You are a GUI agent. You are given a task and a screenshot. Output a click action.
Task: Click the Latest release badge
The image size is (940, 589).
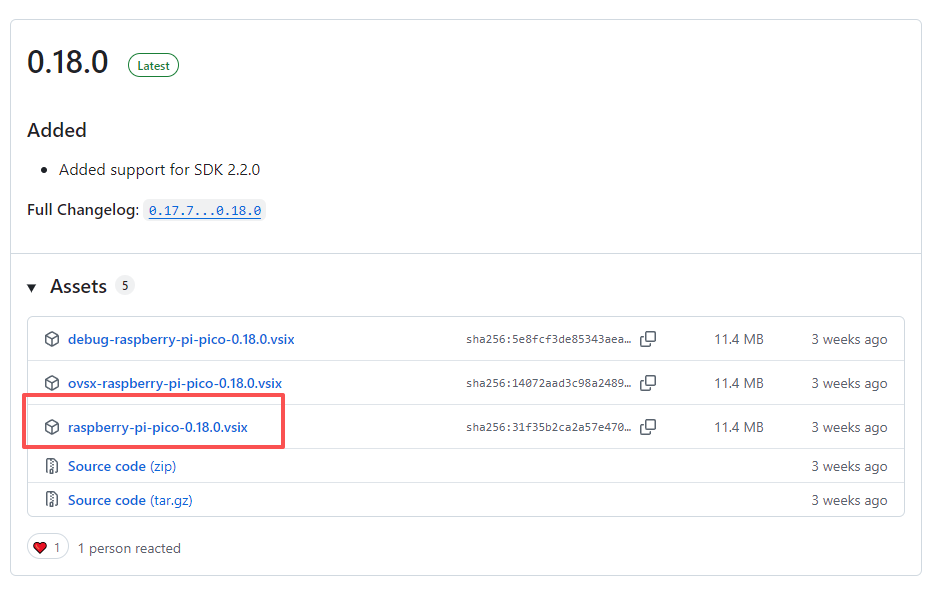[x=153, y=66]
